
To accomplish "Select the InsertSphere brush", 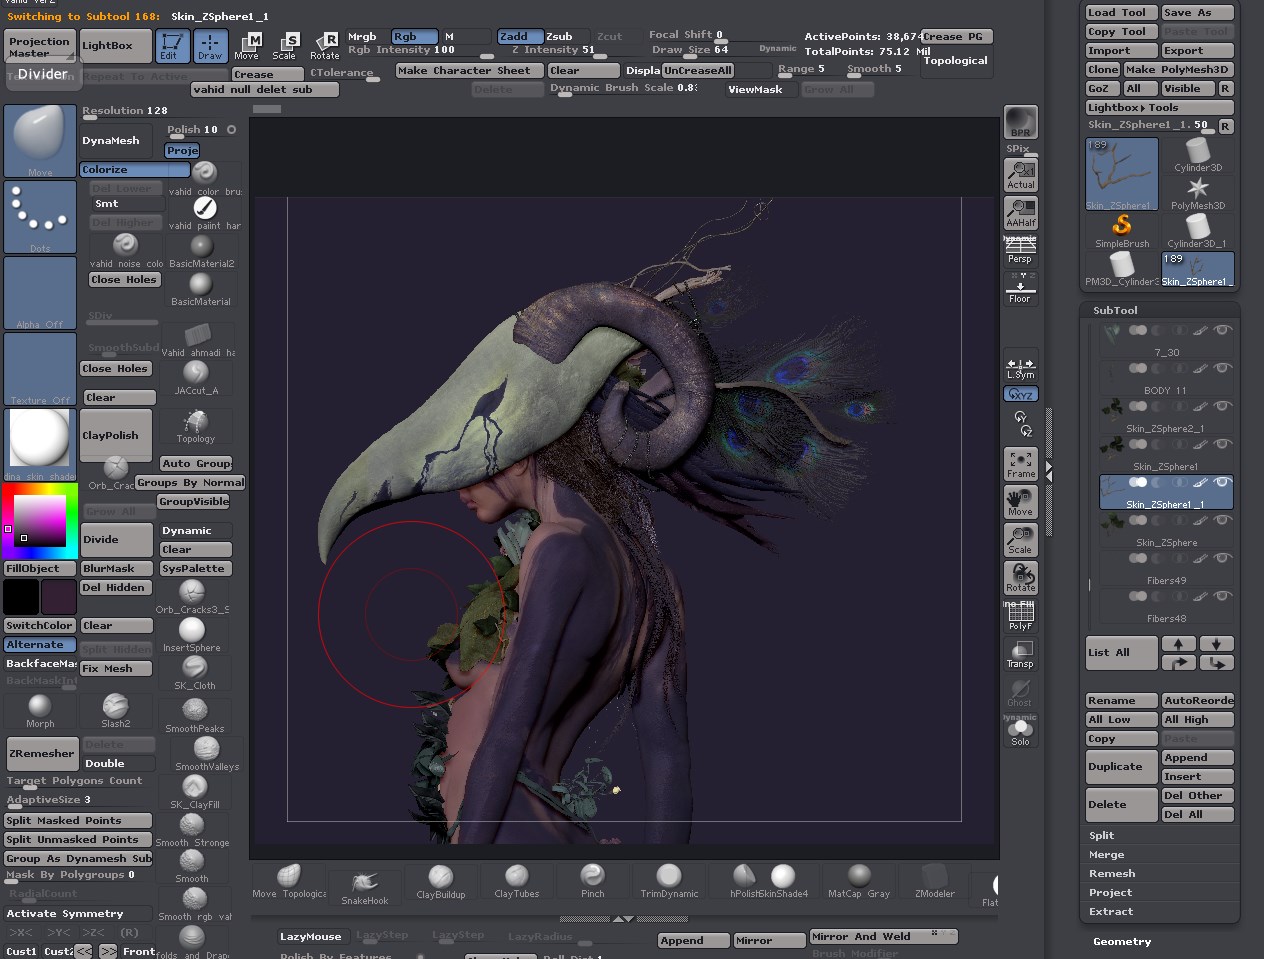I will click(192, 635).
